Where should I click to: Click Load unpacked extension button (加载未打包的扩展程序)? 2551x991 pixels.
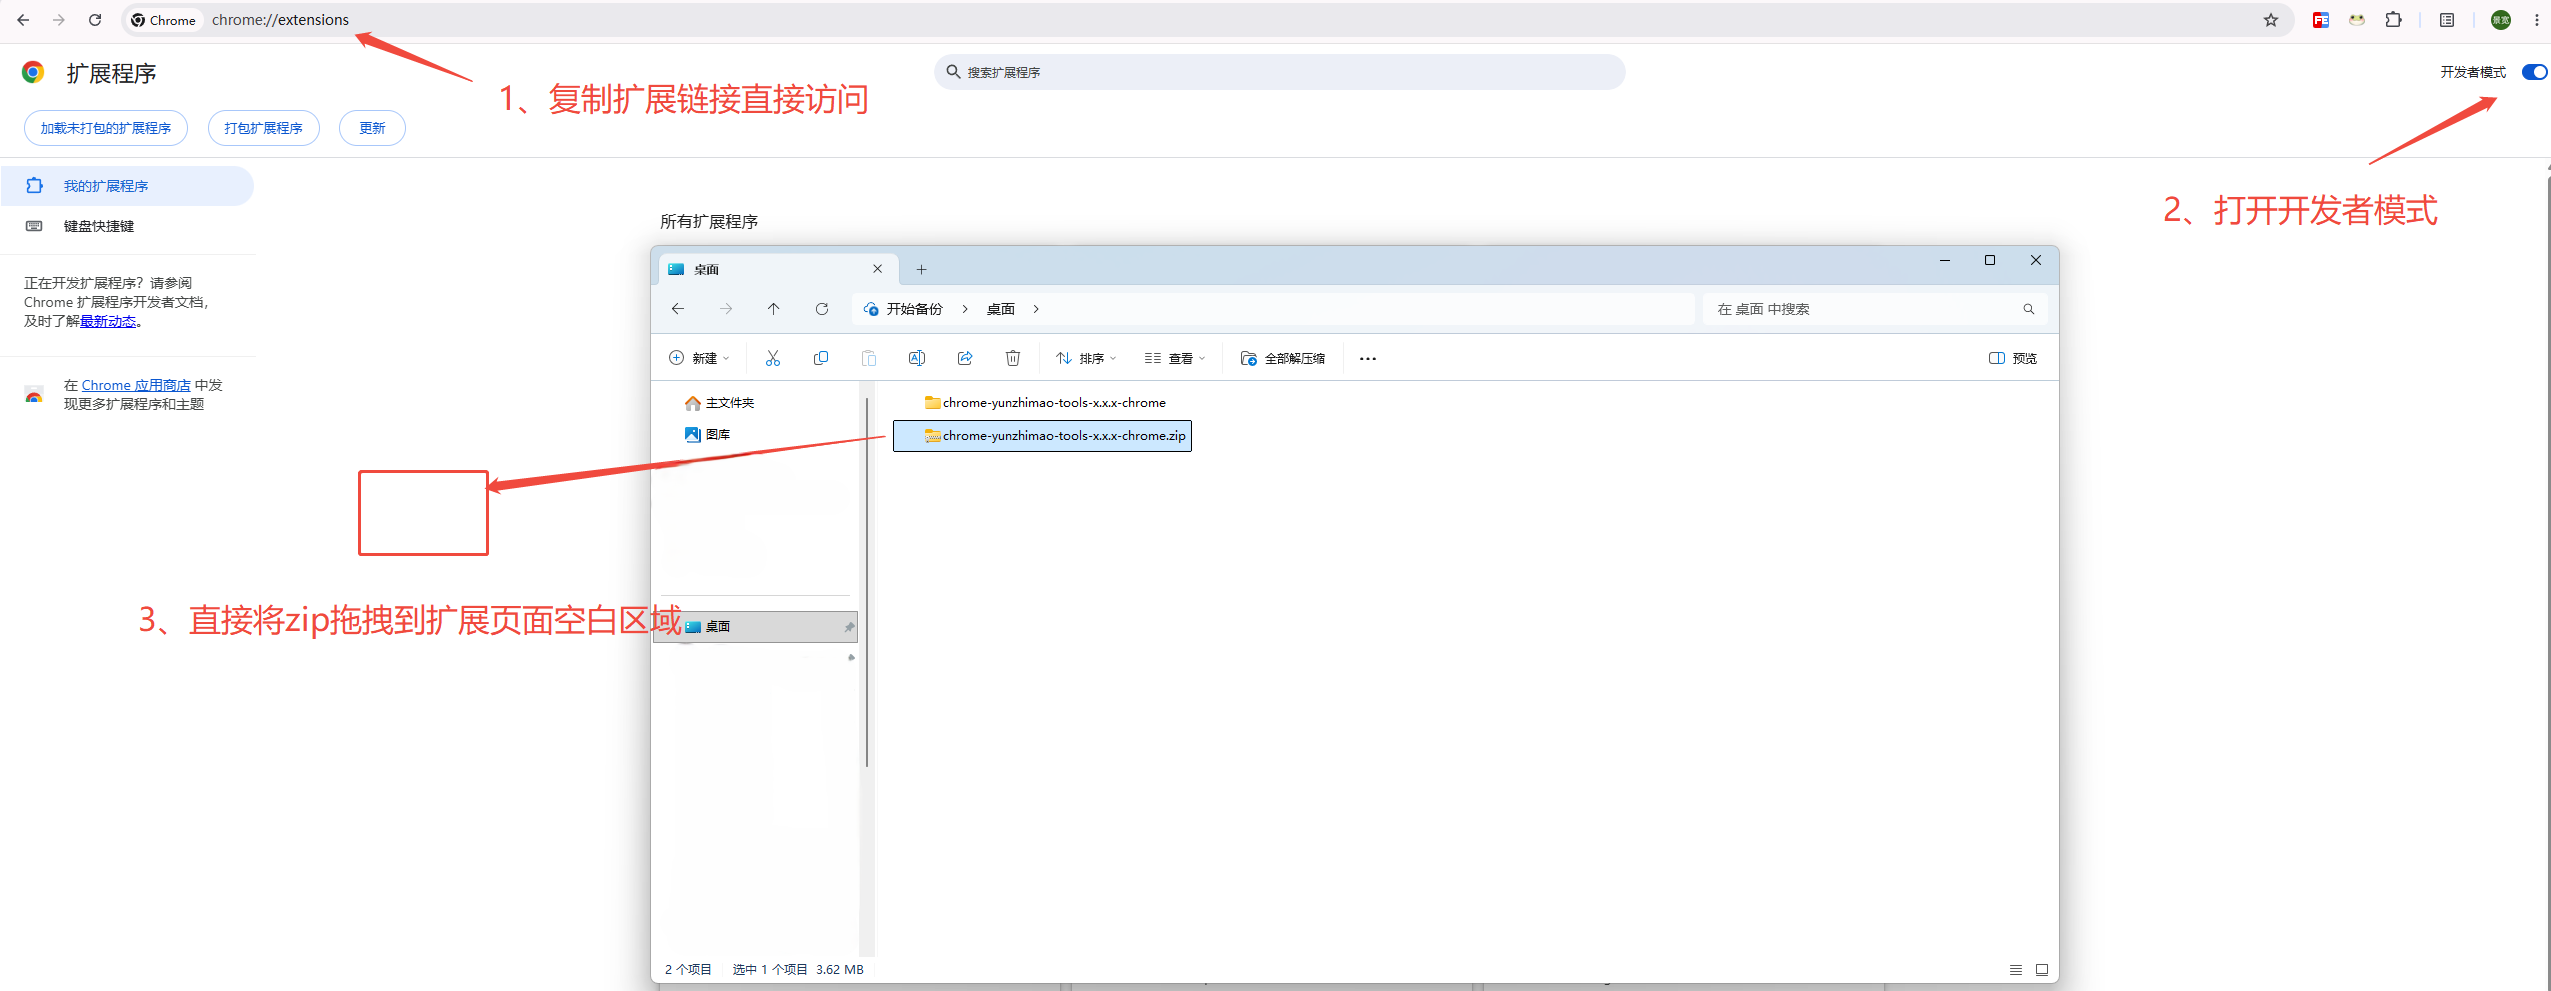click(106, 128)
